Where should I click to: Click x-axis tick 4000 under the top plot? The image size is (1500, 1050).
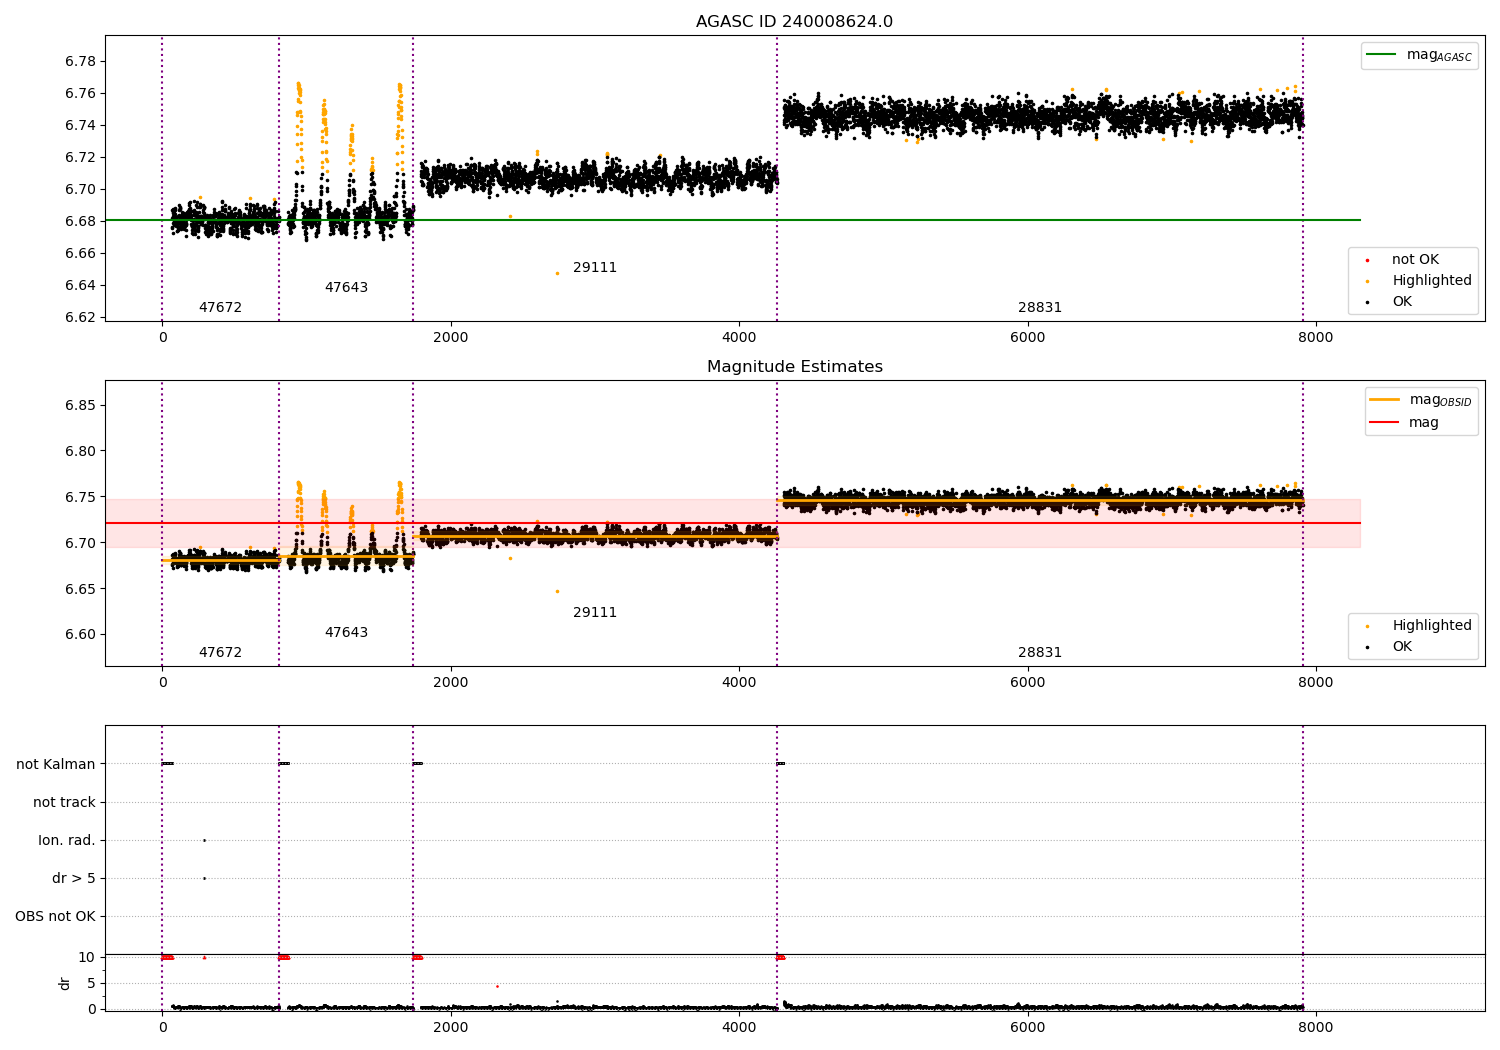739,338
